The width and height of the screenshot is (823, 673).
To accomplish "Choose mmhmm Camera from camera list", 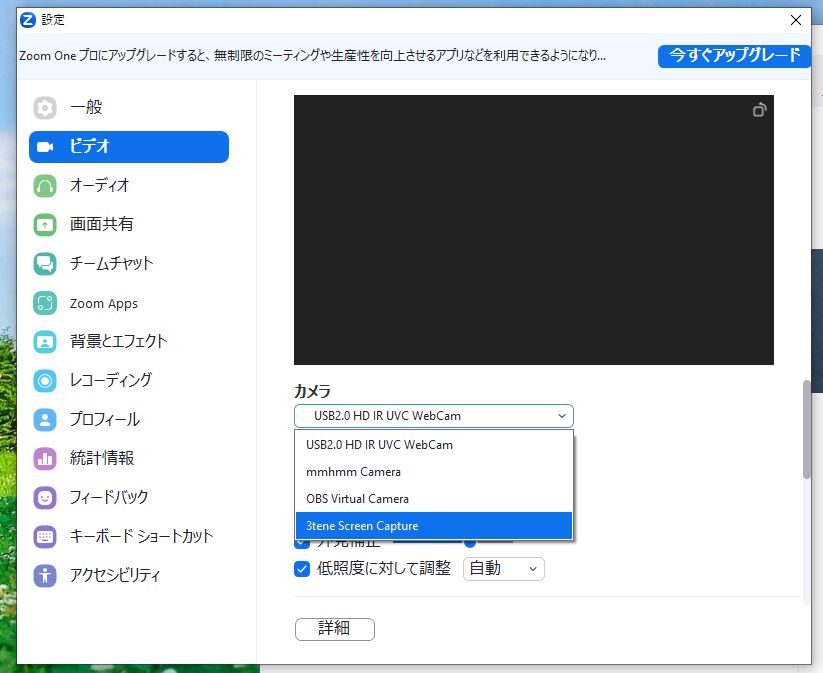I will 434,472.
